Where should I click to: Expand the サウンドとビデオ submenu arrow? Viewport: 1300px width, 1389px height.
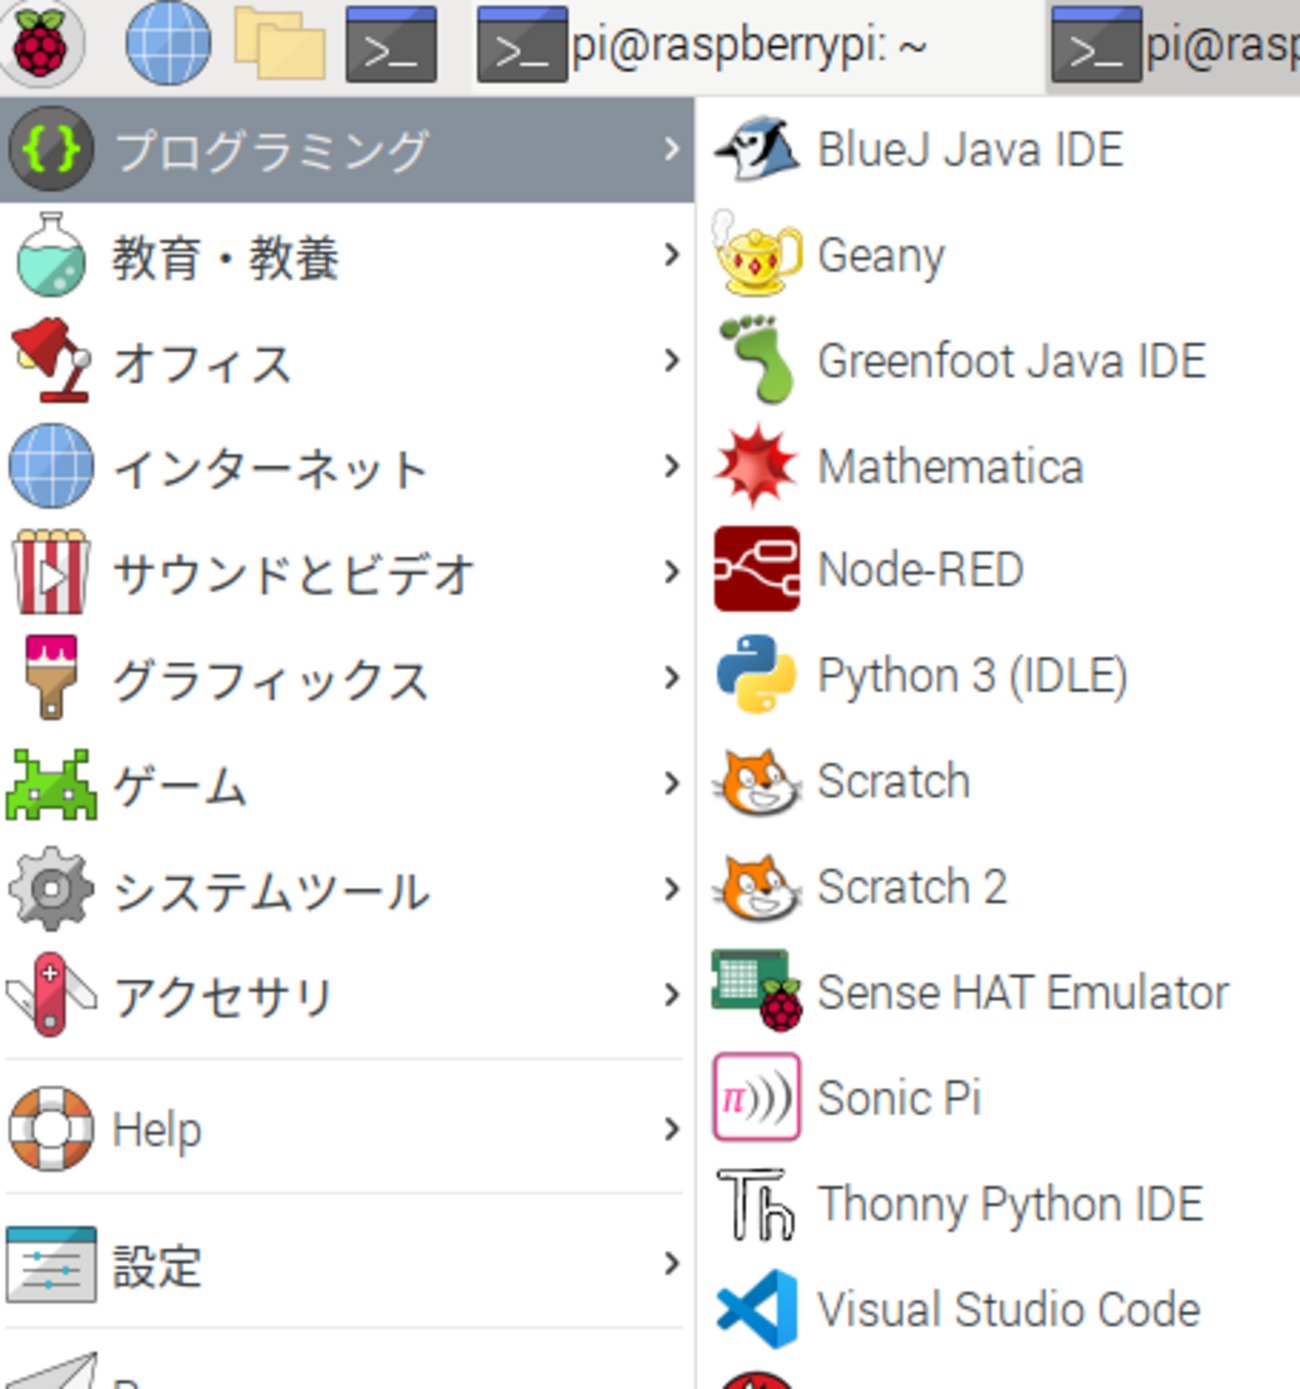coord(671,572)
